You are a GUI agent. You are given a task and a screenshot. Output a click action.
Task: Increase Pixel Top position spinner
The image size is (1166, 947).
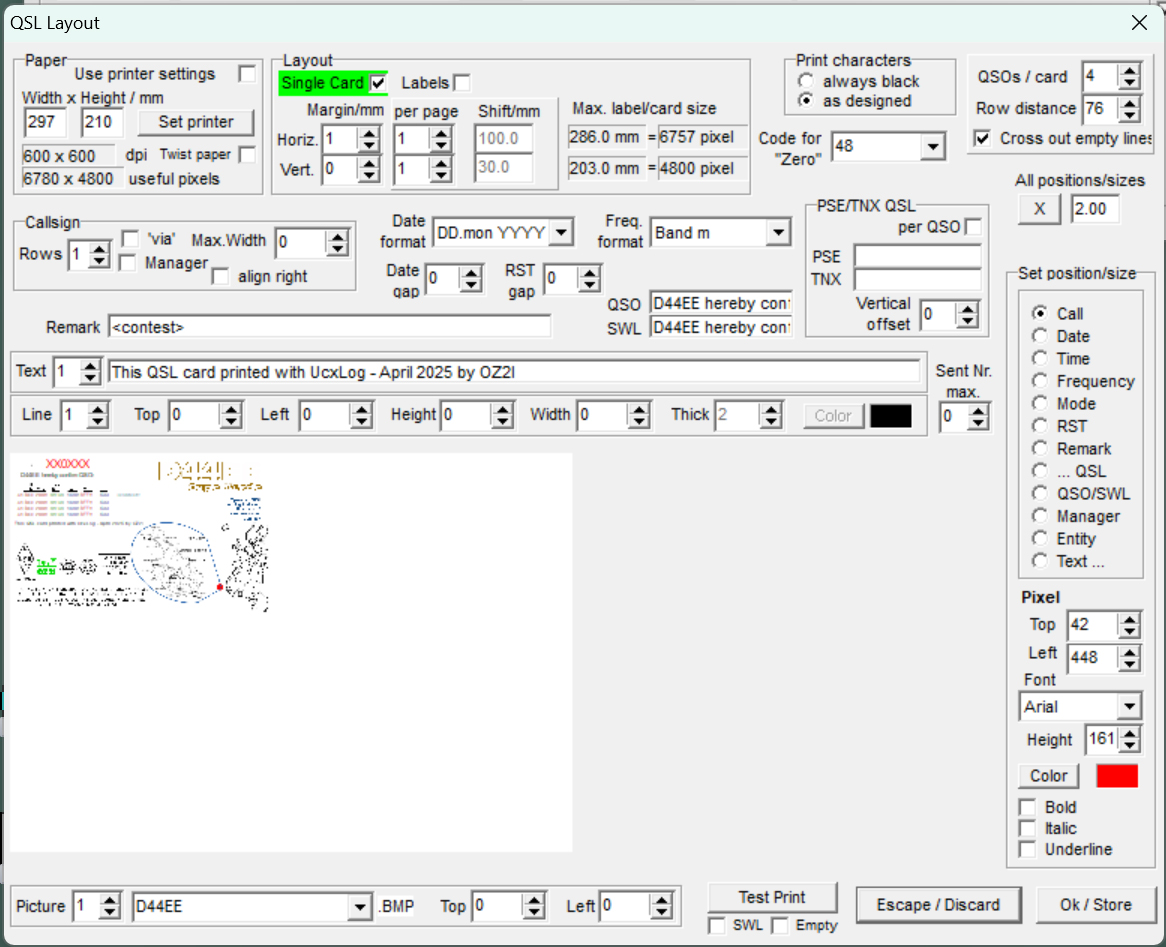point(1129,620)
